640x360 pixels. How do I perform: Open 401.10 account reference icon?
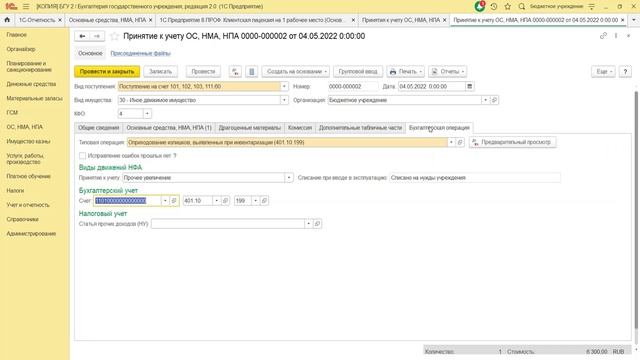coord(225,201)
